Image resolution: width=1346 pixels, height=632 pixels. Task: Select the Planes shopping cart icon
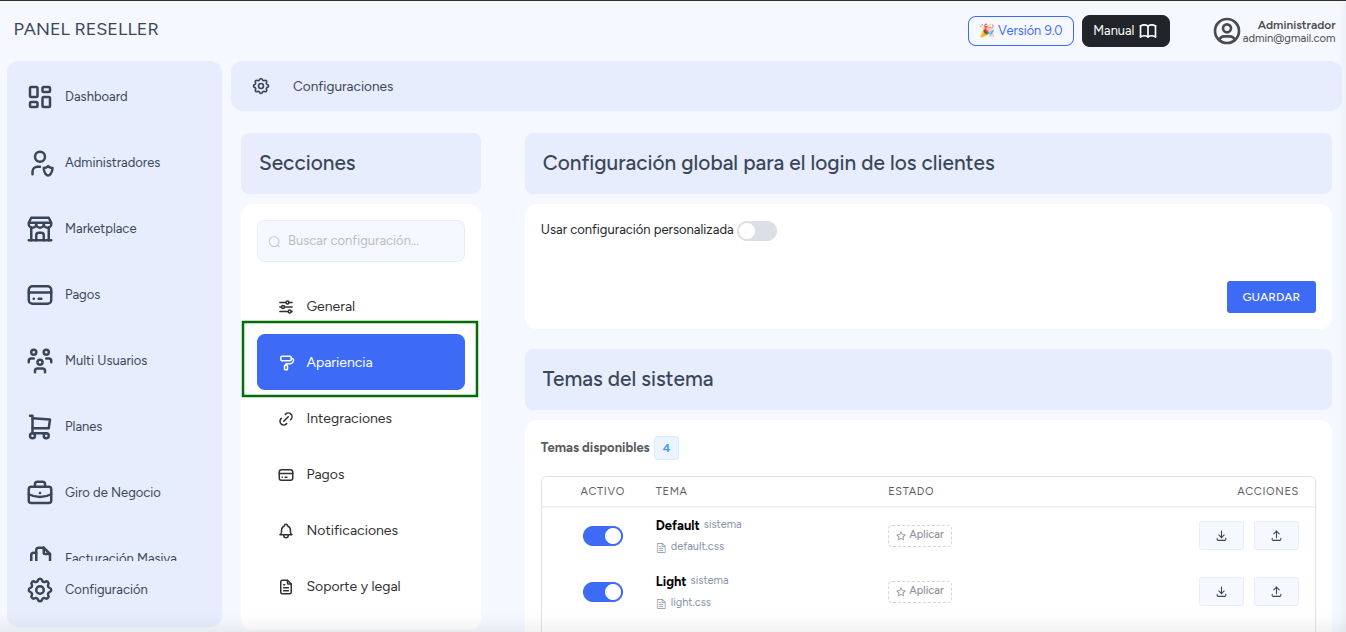(40, 427)
